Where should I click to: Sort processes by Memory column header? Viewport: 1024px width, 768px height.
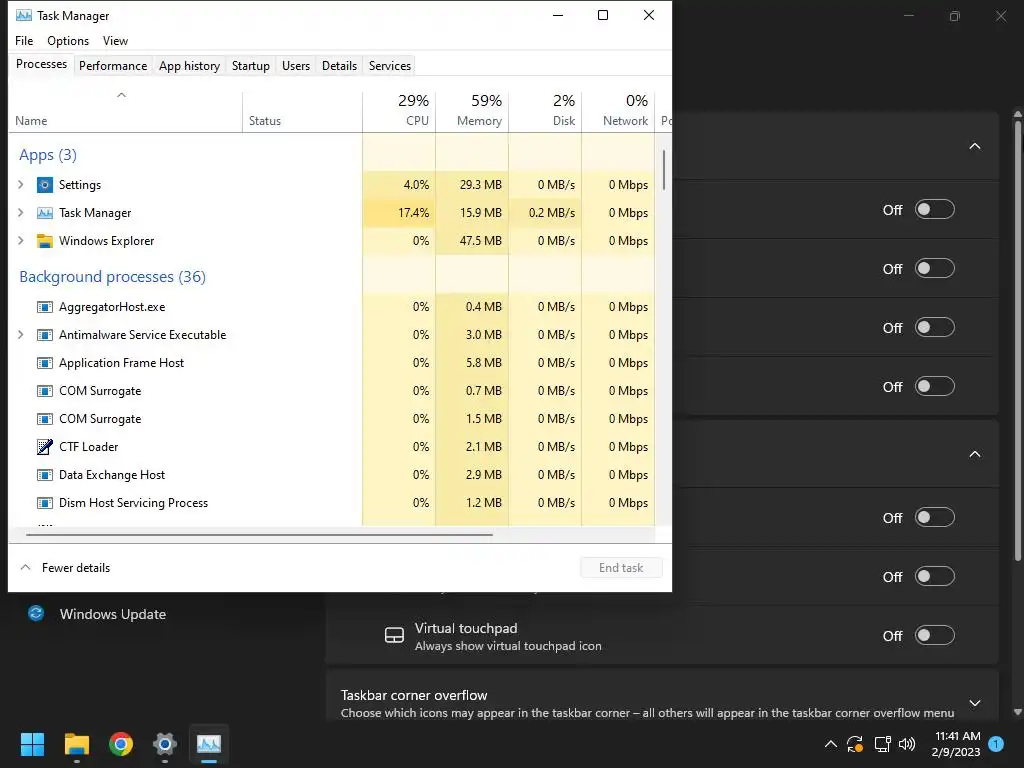tap(472, 111)
